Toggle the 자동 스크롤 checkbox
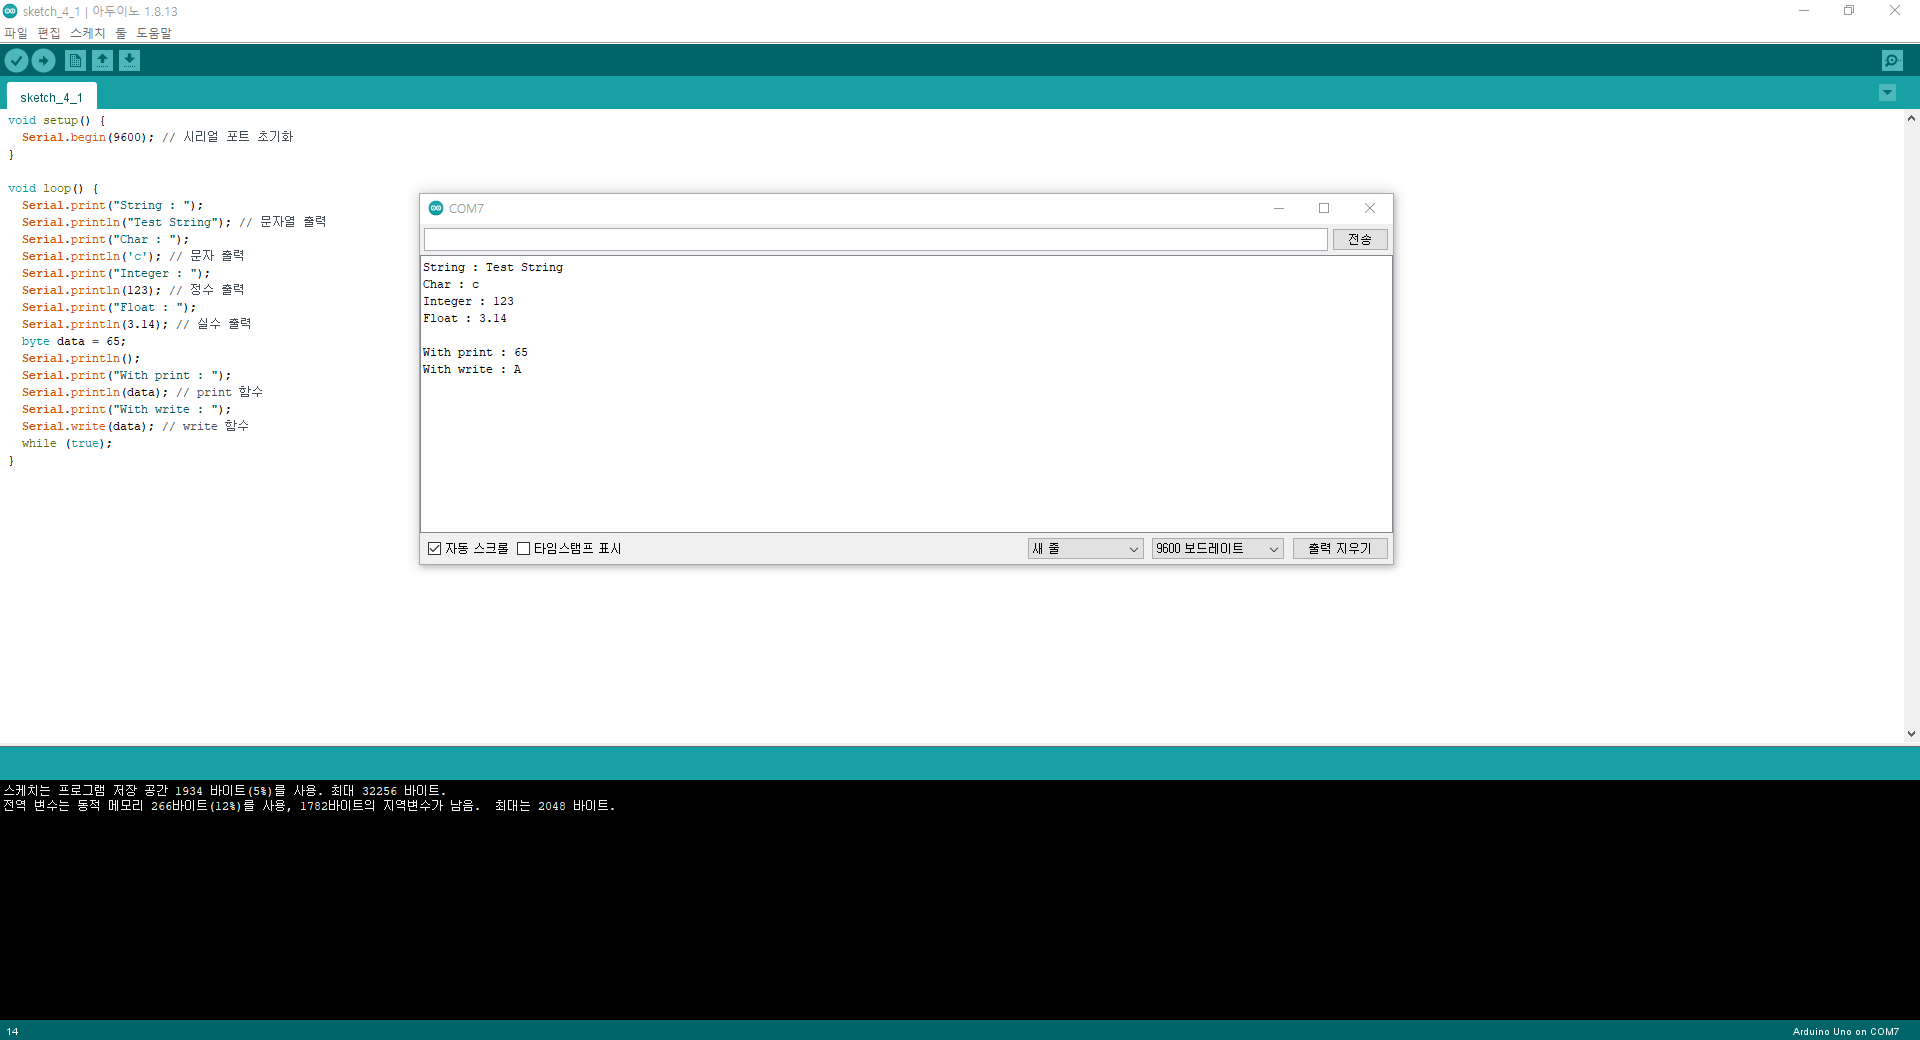 435,549
